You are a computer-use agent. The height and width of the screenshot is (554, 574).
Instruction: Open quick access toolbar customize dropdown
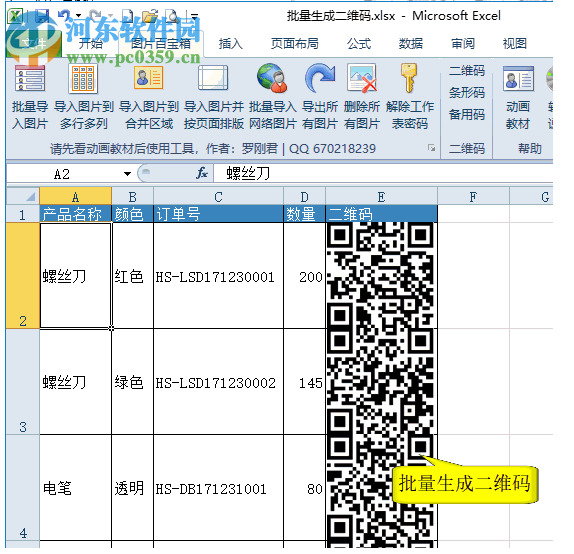click(194, 16)
